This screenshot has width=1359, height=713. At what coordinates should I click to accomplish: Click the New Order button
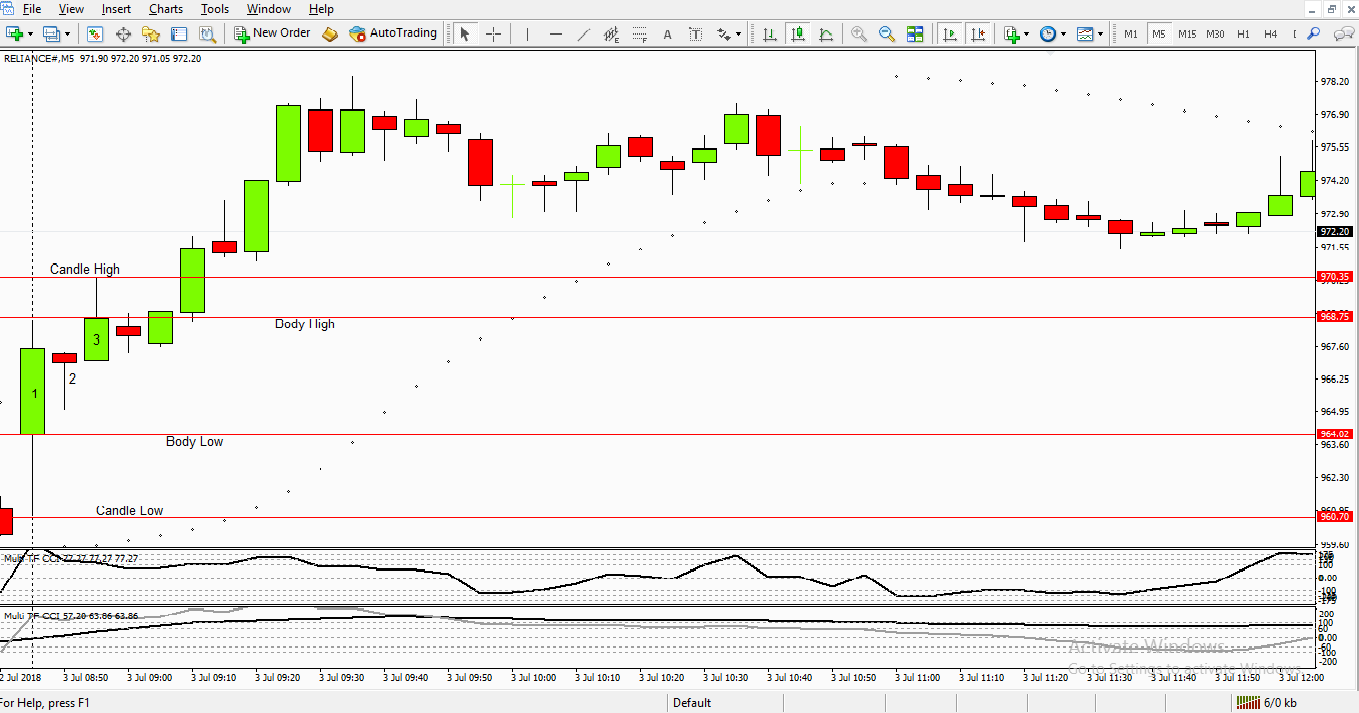(x=272, y=33)
